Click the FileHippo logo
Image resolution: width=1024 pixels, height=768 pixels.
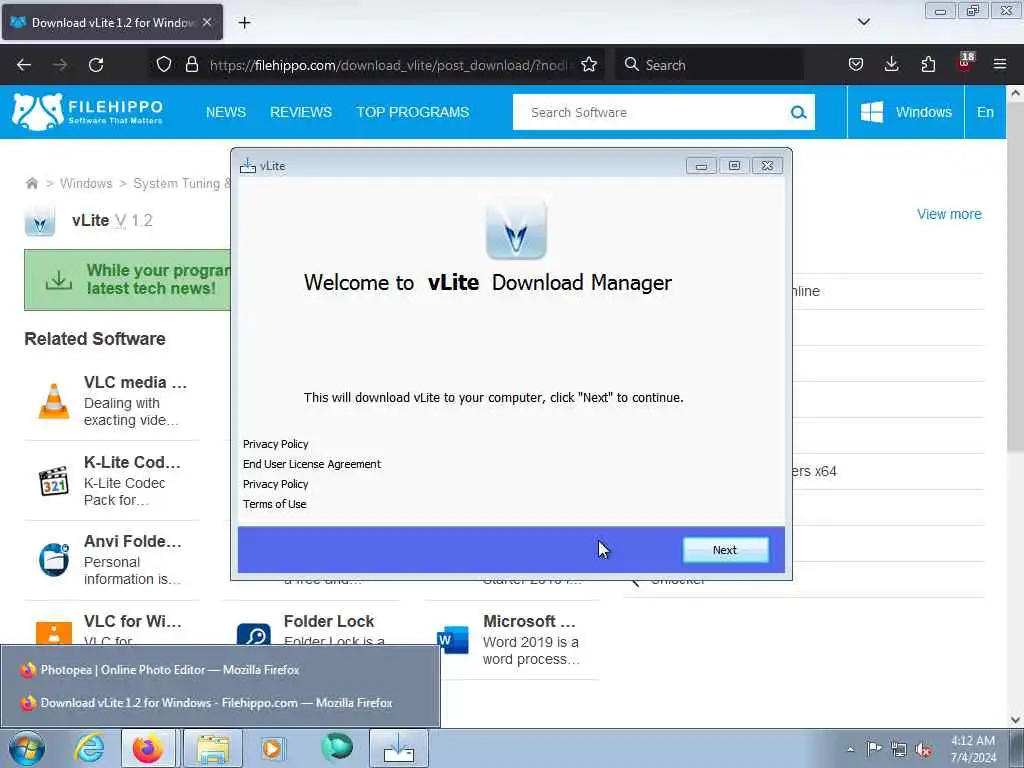point(88,112)
